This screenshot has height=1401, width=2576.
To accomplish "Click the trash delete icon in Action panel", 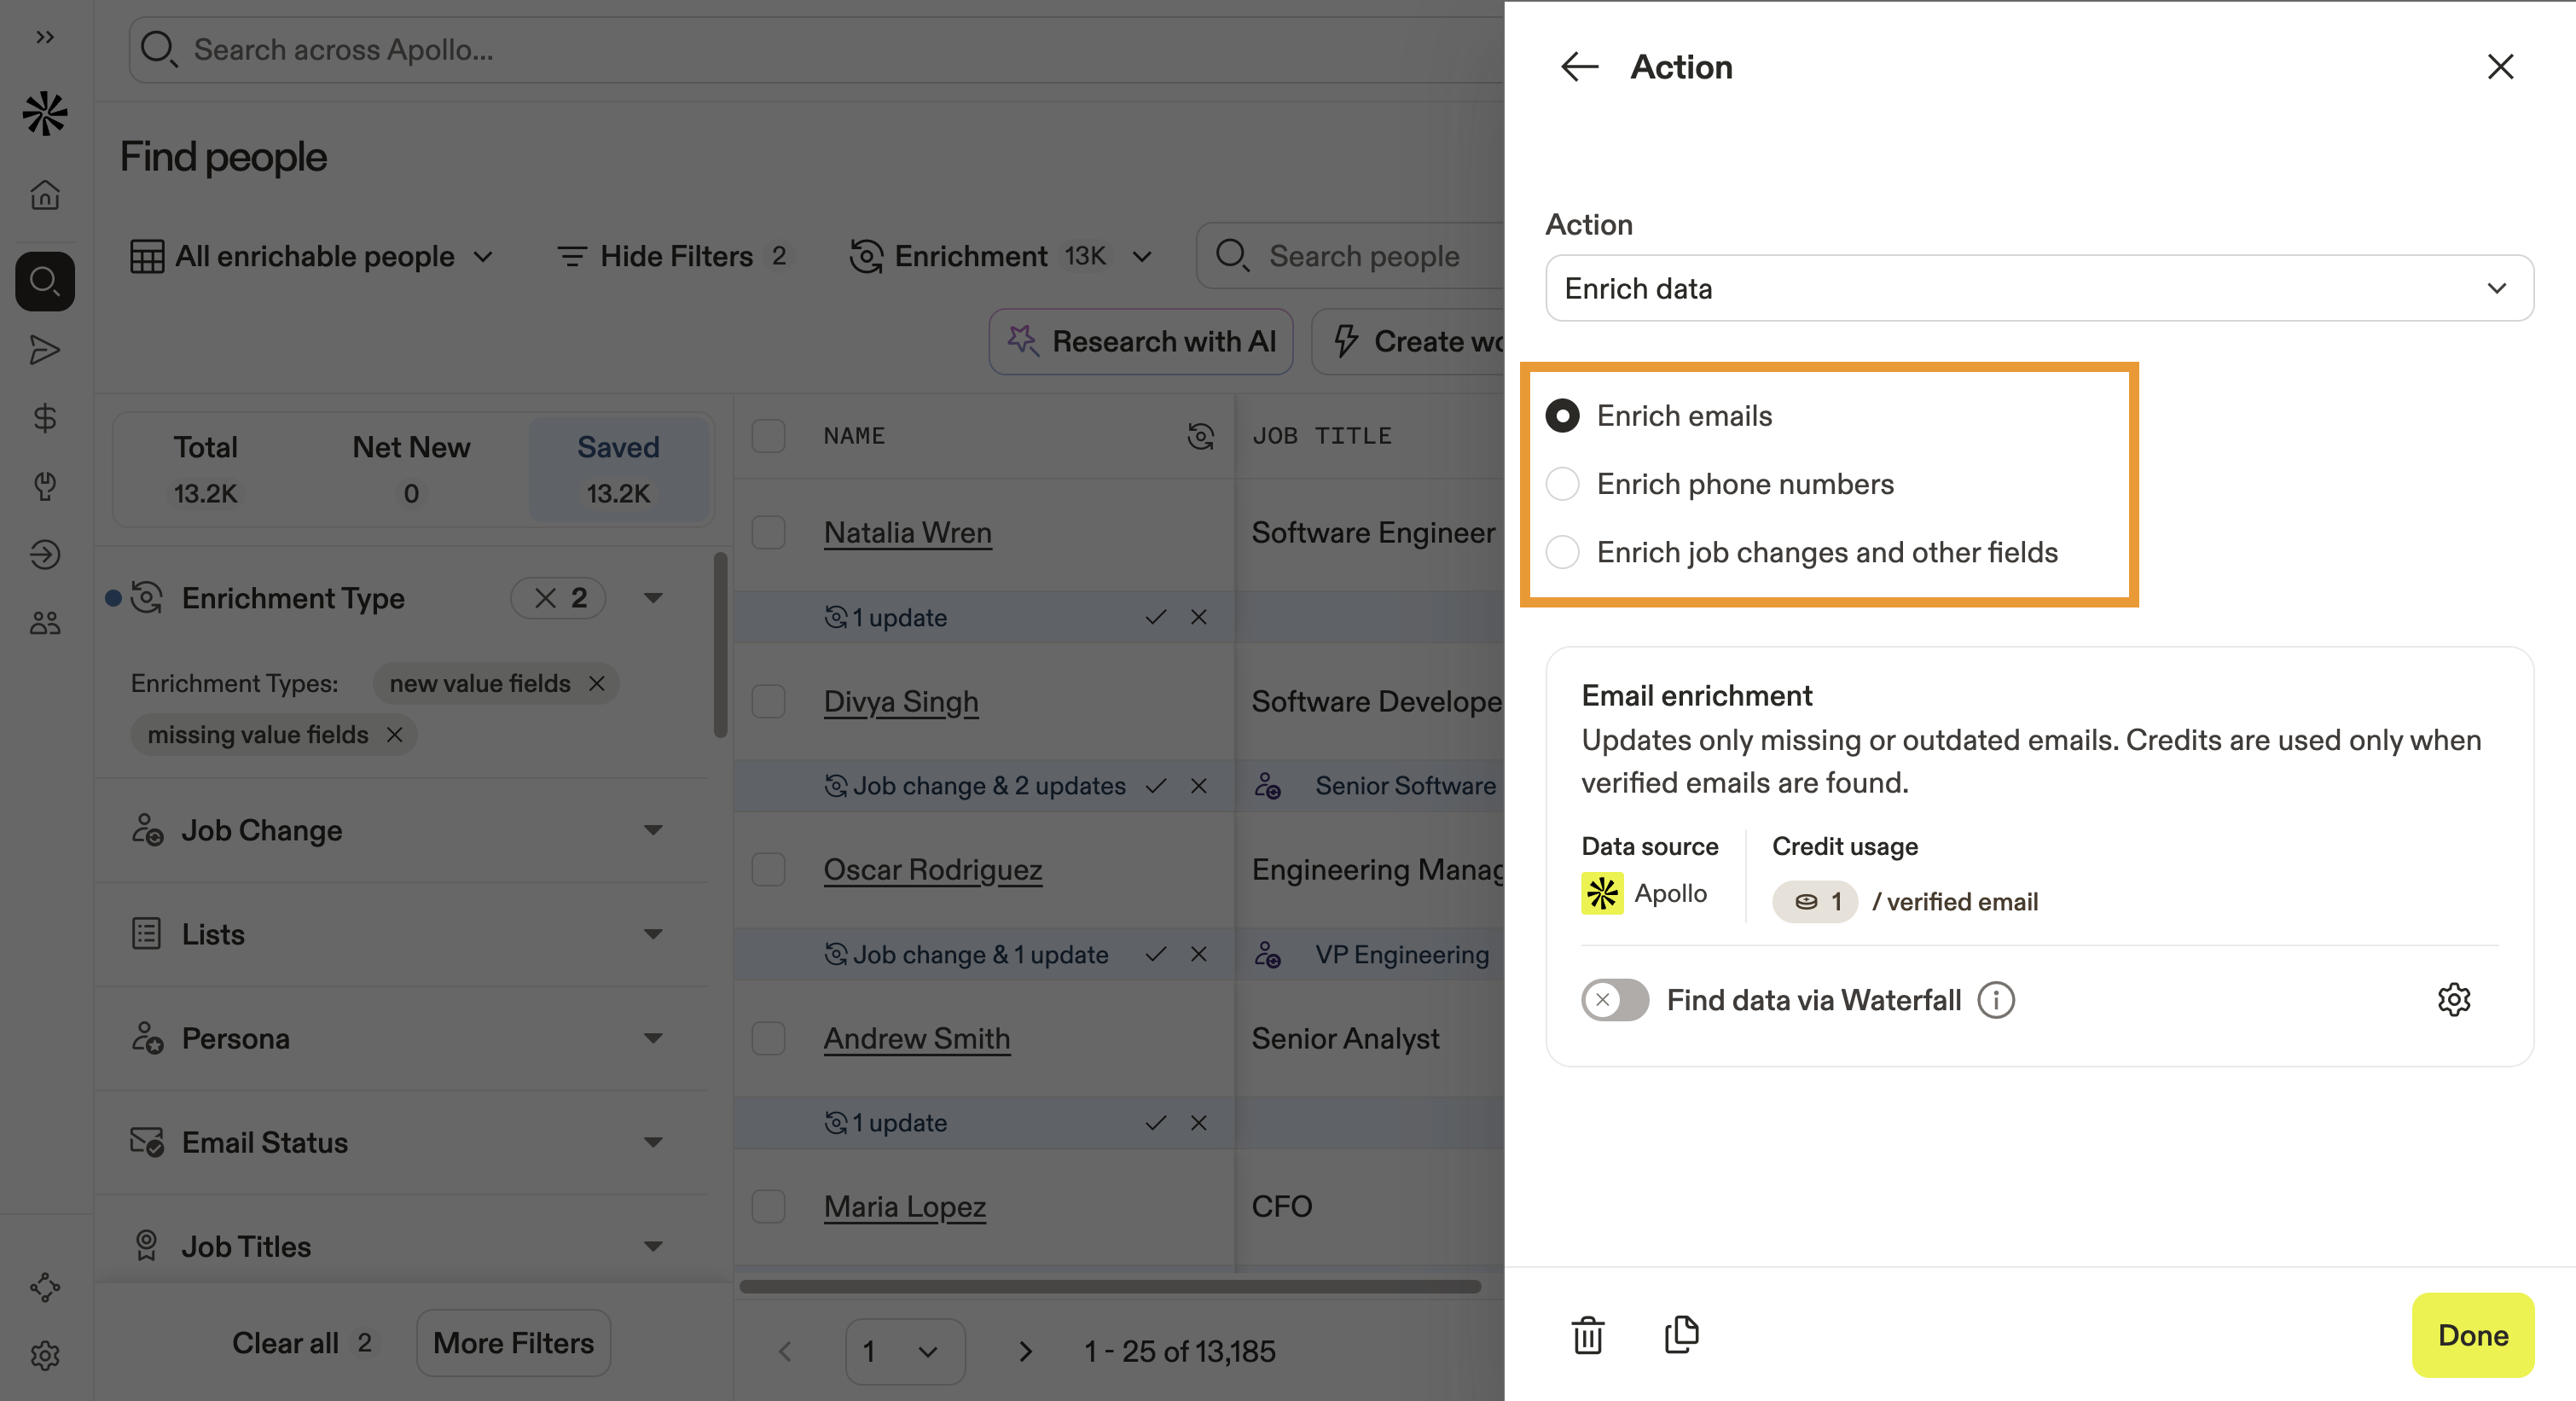I will pos(1587,1335).
